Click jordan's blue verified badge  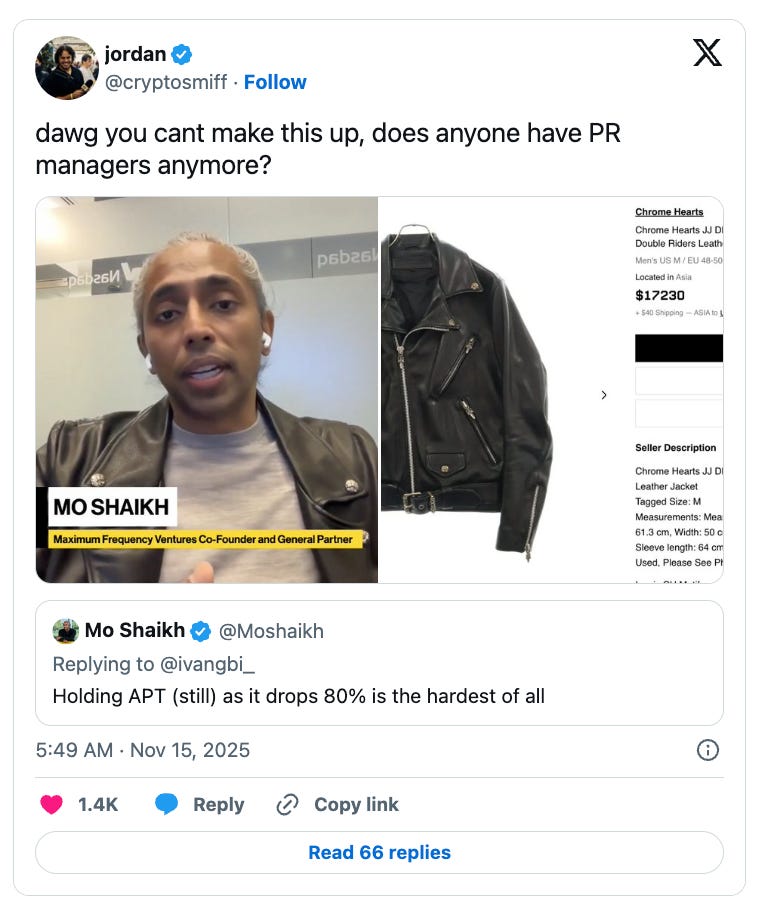coord(183,55)
